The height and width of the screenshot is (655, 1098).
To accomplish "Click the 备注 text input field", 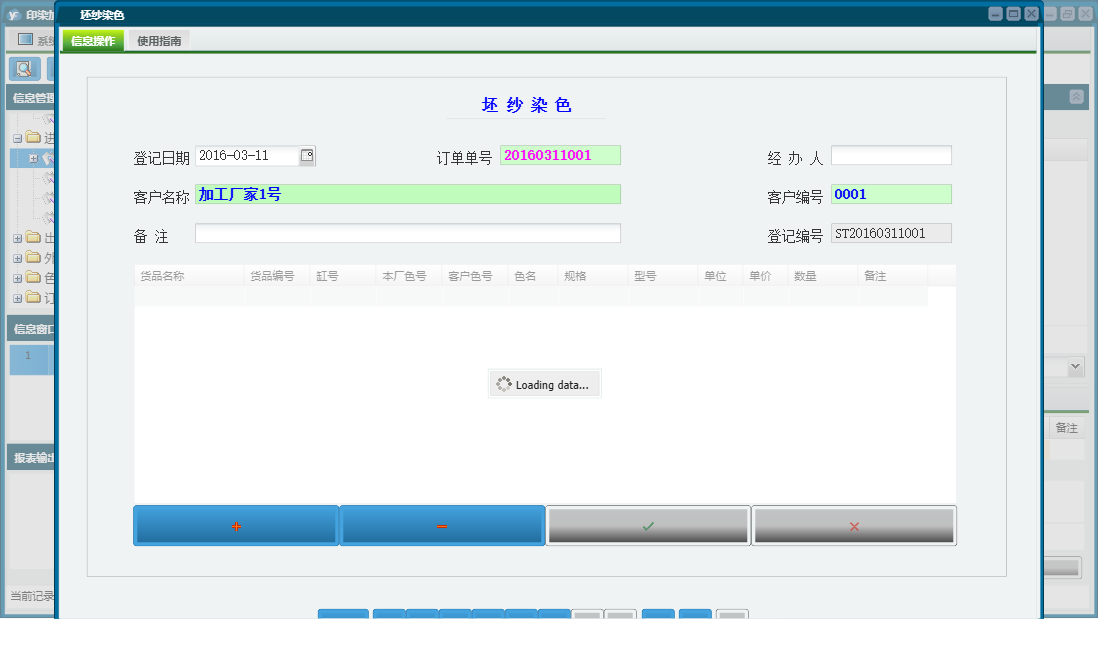I will coord(407,234).
